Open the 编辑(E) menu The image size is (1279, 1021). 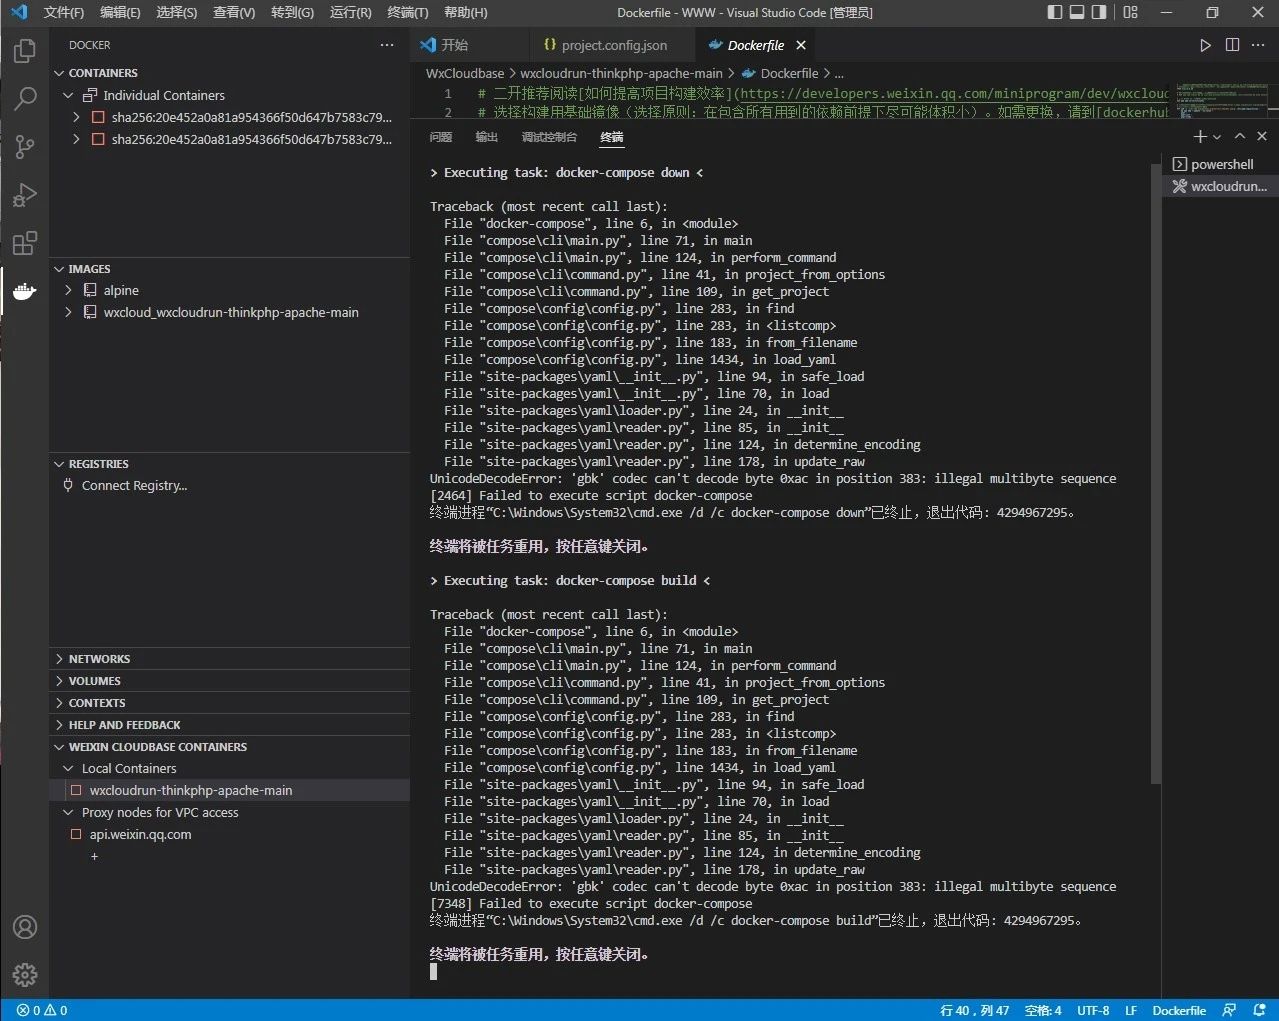tap(120, 12)
